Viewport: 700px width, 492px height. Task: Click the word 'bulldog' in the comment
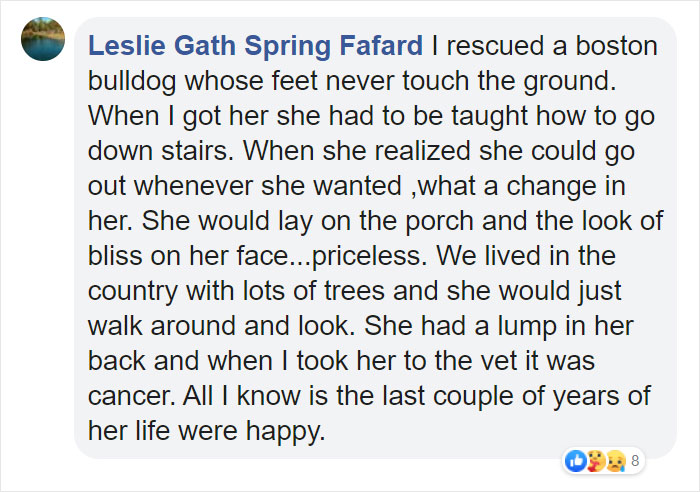pos(132,81)
